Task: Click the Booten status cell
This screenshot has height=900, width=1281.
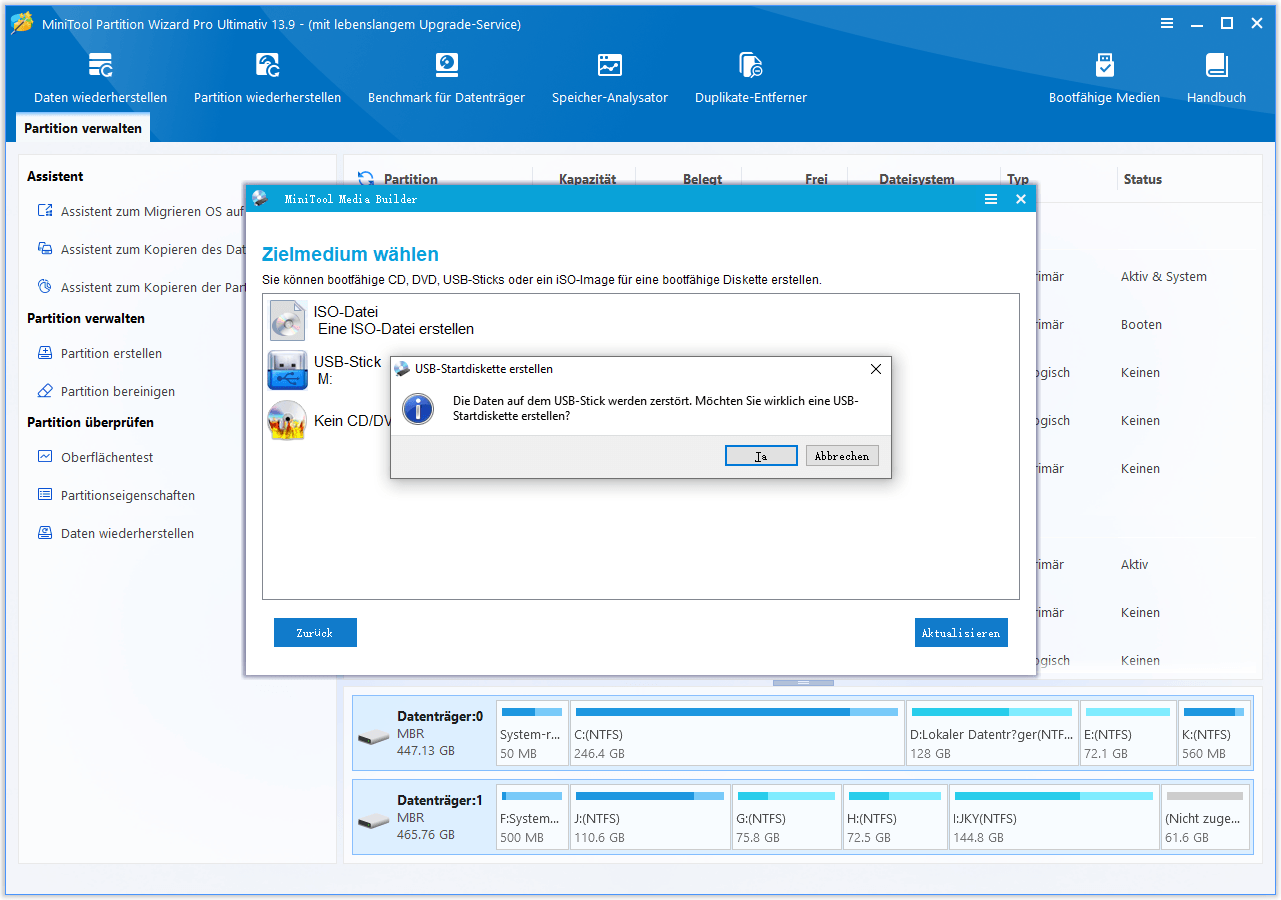Action: coord(1141,325)
